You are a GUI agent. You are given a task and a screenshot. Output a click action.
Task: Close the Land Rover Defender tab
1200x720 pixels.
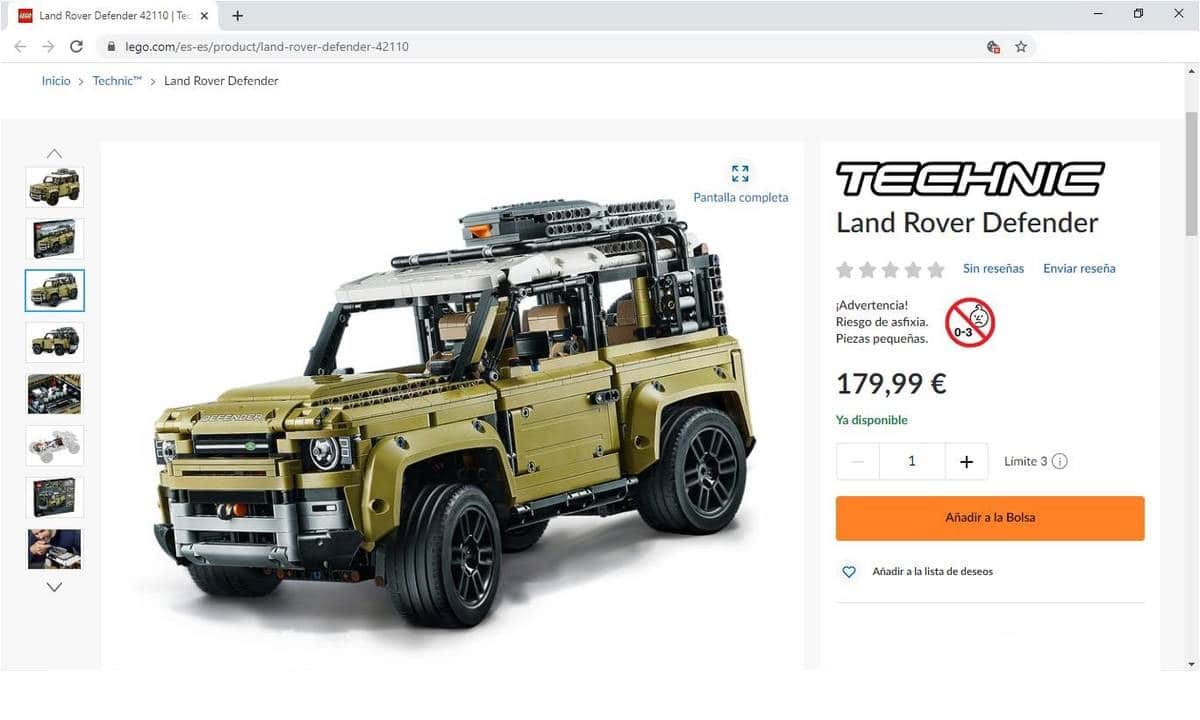204,16
